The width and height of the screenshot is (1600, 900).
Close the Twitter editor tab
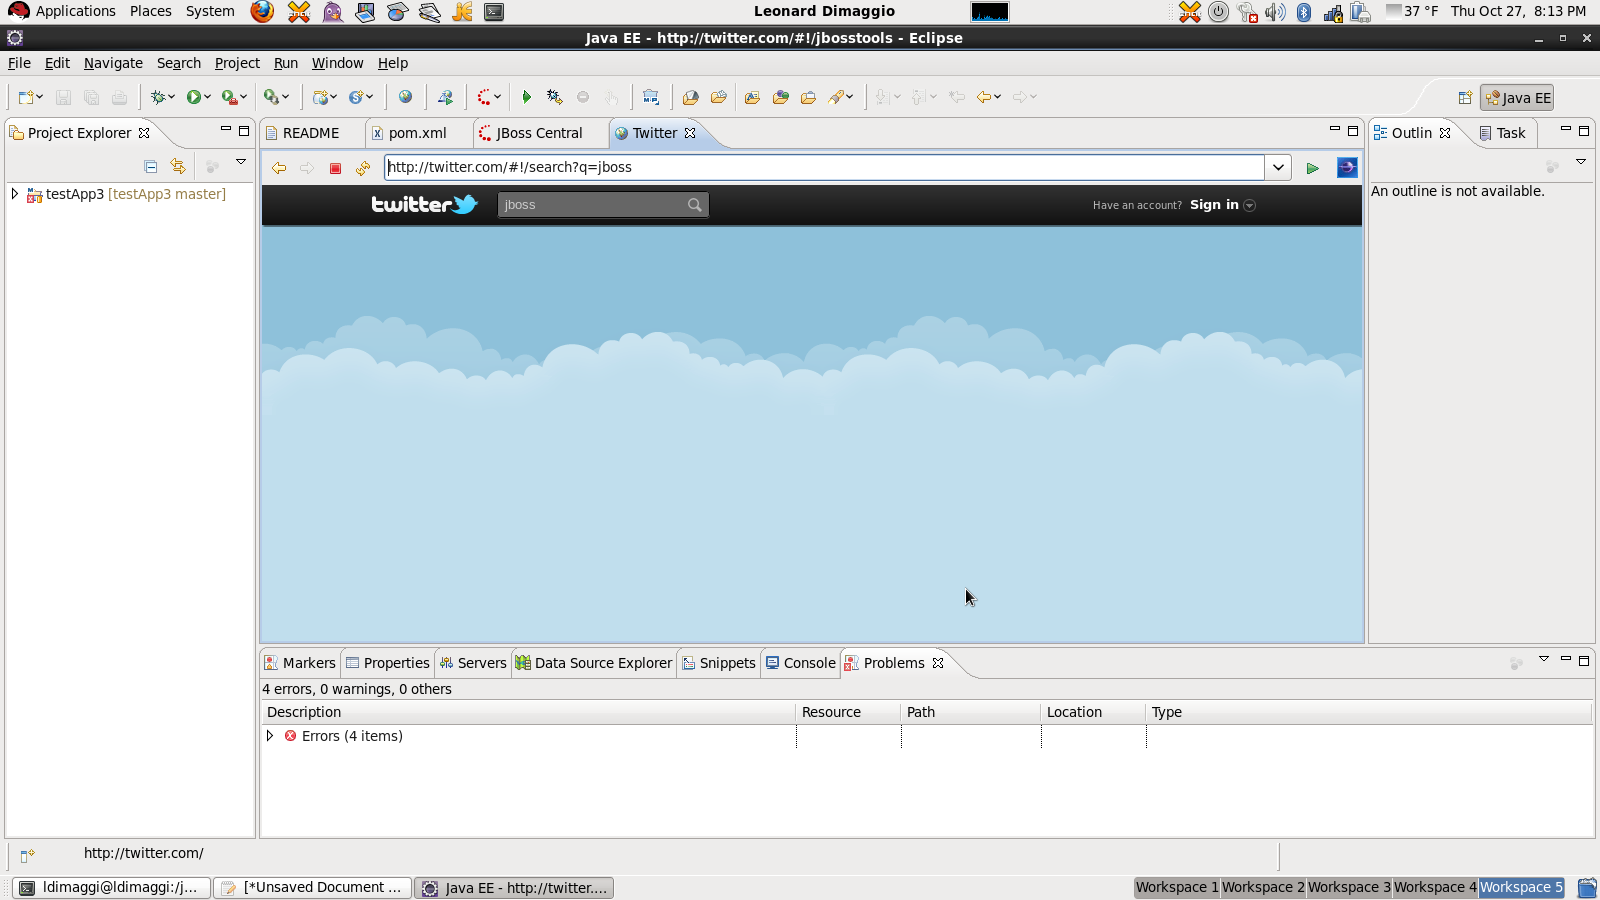coord(690,133)
